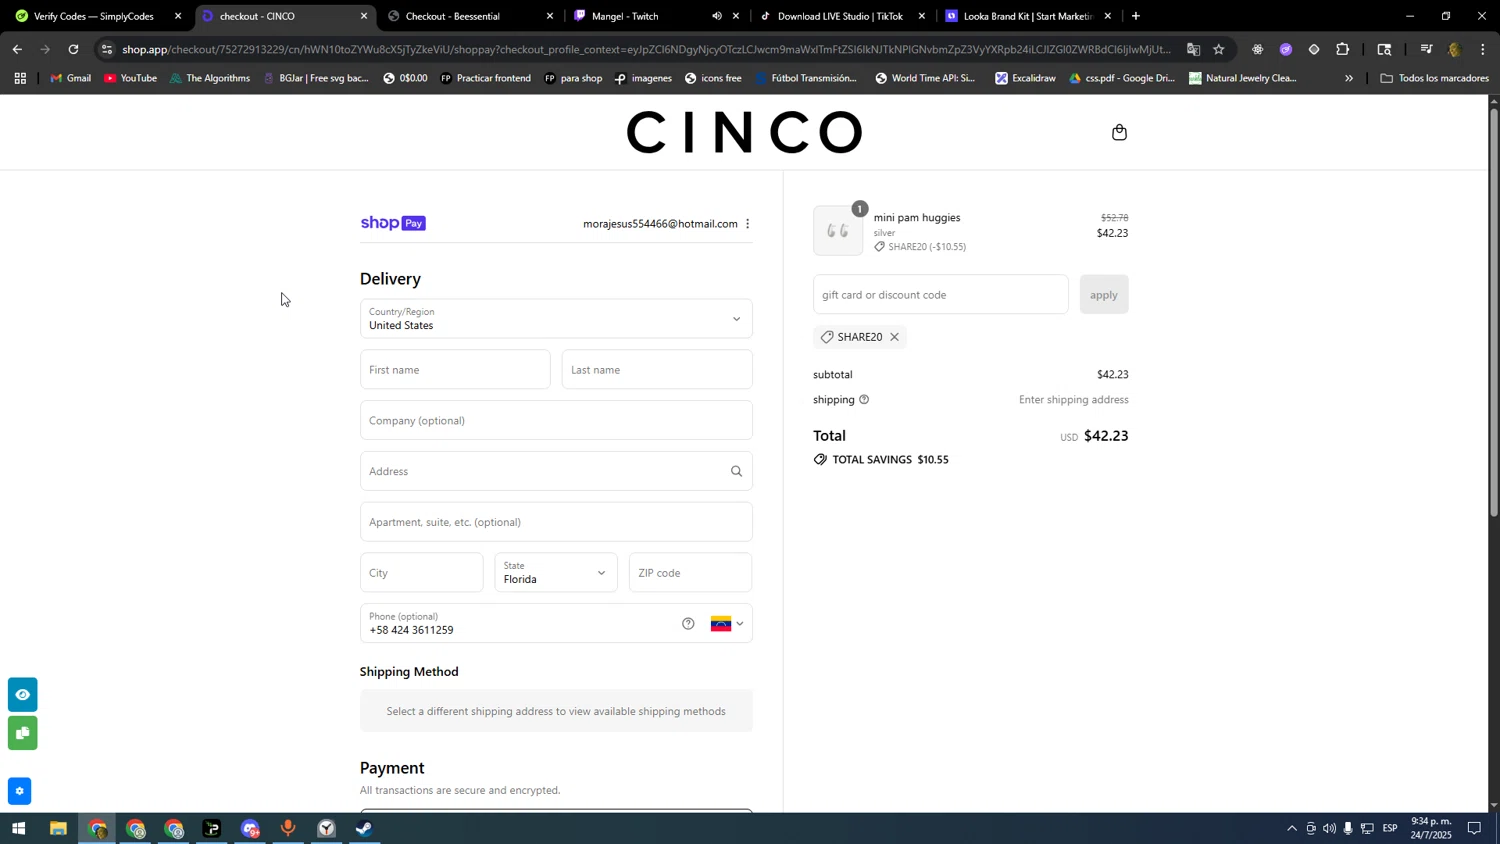Open phone country flag selector

(727, 624)
